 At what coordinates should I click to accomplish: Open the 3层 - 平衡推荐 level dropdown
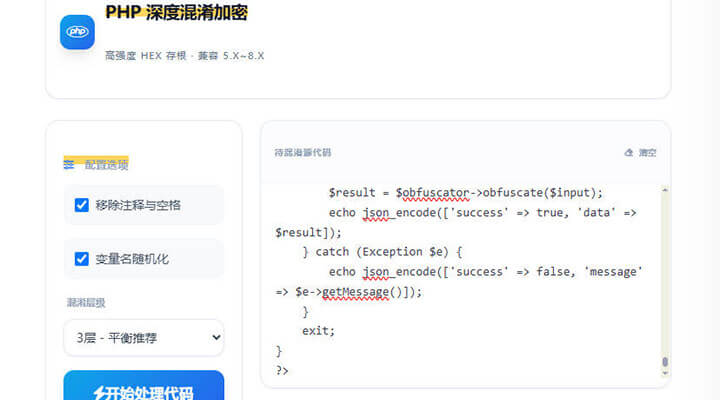[x=144, y=338]
